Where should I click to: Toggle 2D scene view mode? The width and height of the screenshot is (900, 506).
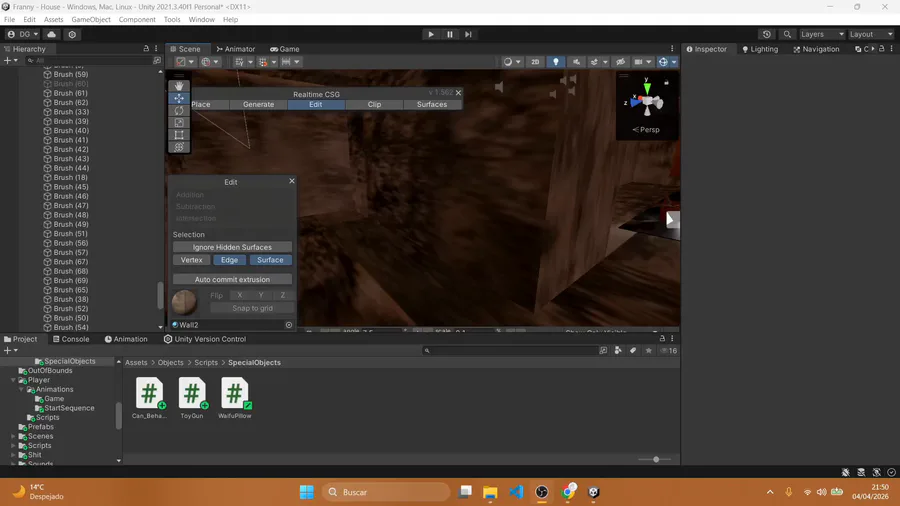[535, 62]
